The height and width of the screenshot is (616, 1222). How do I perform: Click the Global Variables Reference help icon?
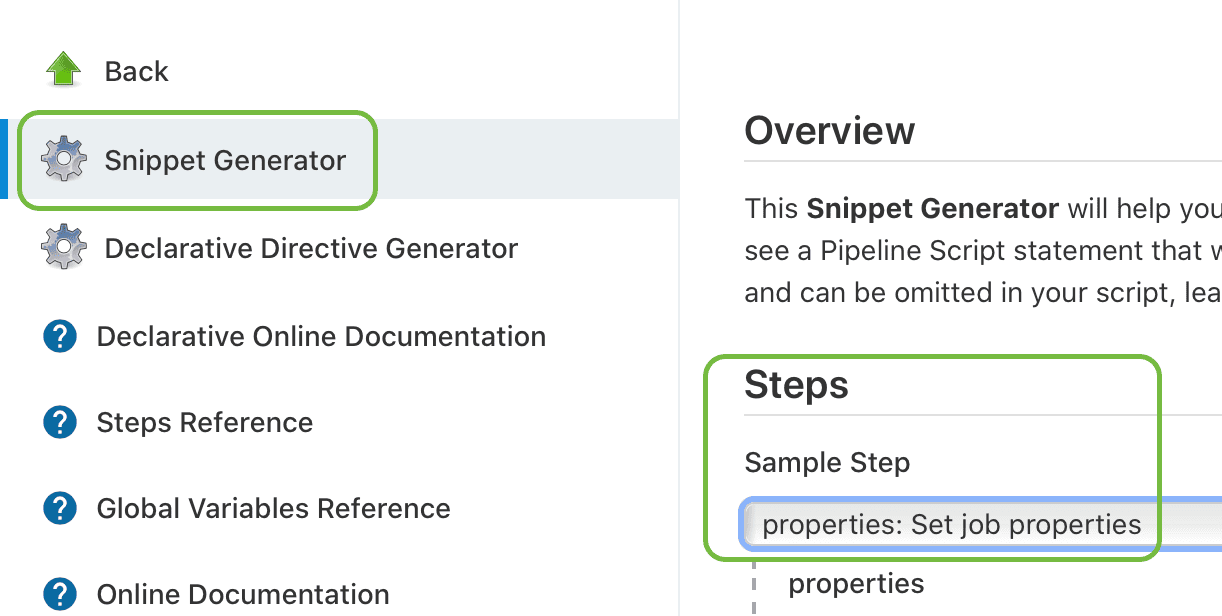click(60, 508)
